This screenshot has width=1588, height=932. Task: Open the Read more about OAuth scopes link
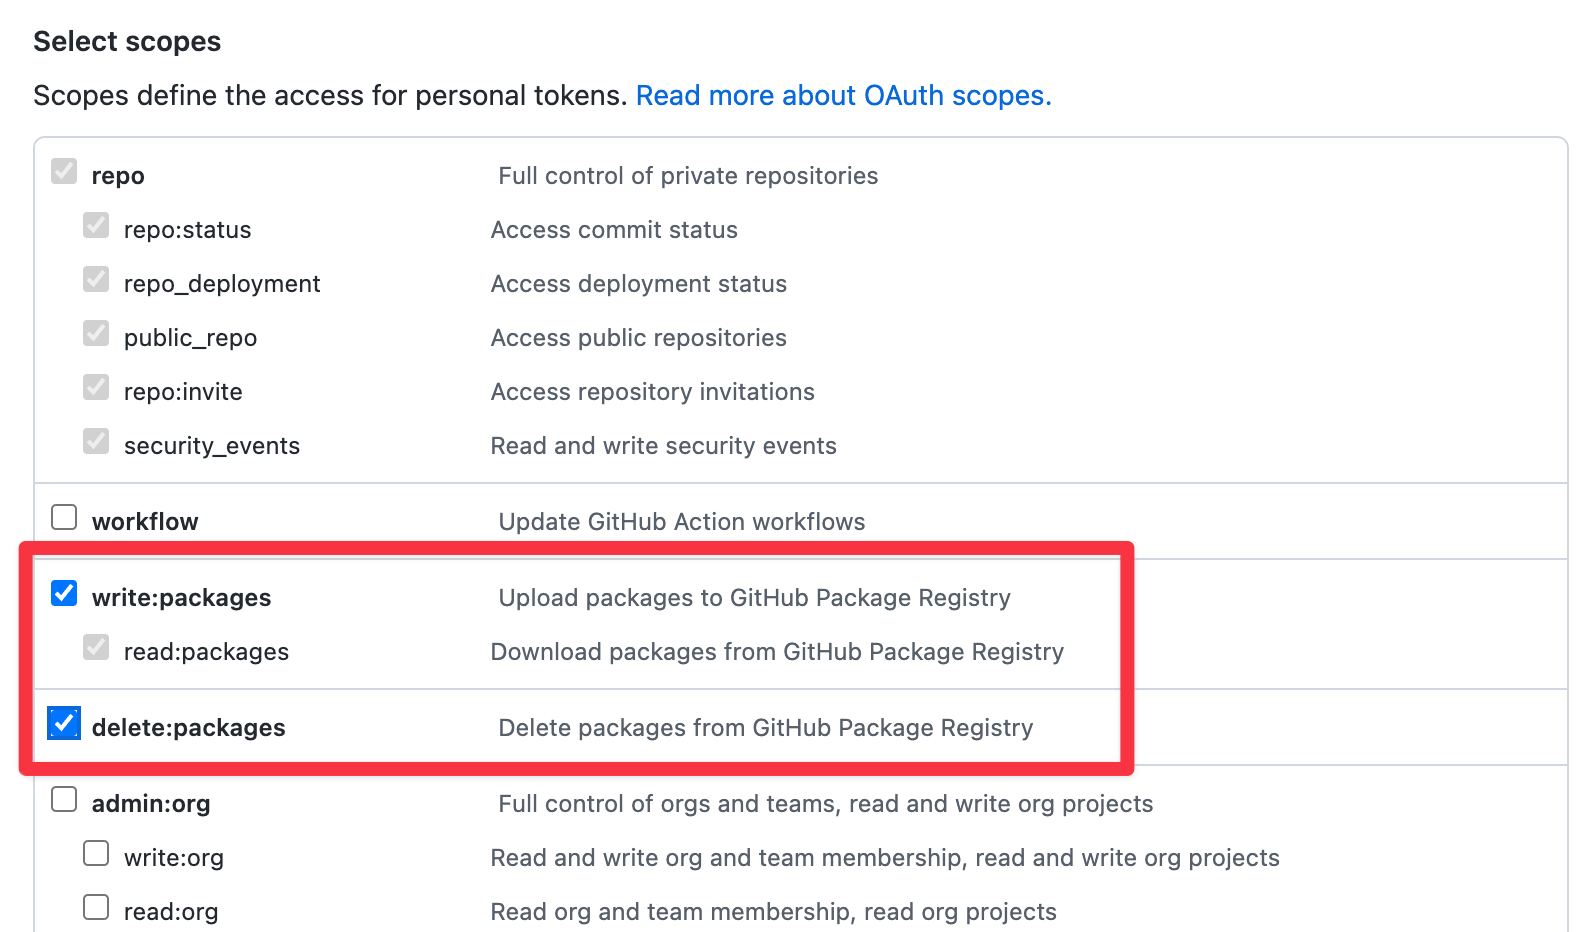pyautogui.click(x=843, y=95)
